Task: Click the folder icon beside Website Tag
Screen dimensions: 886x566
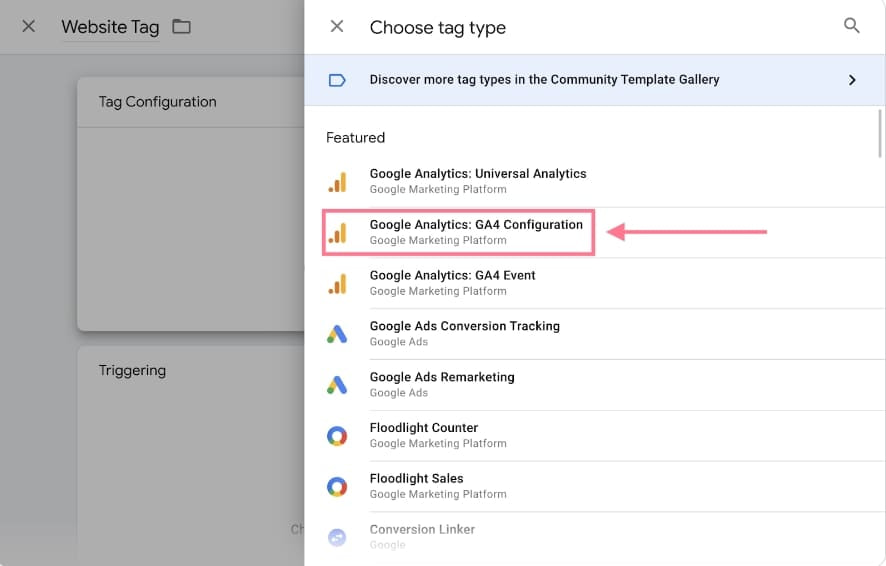Action: click(181, 27)
